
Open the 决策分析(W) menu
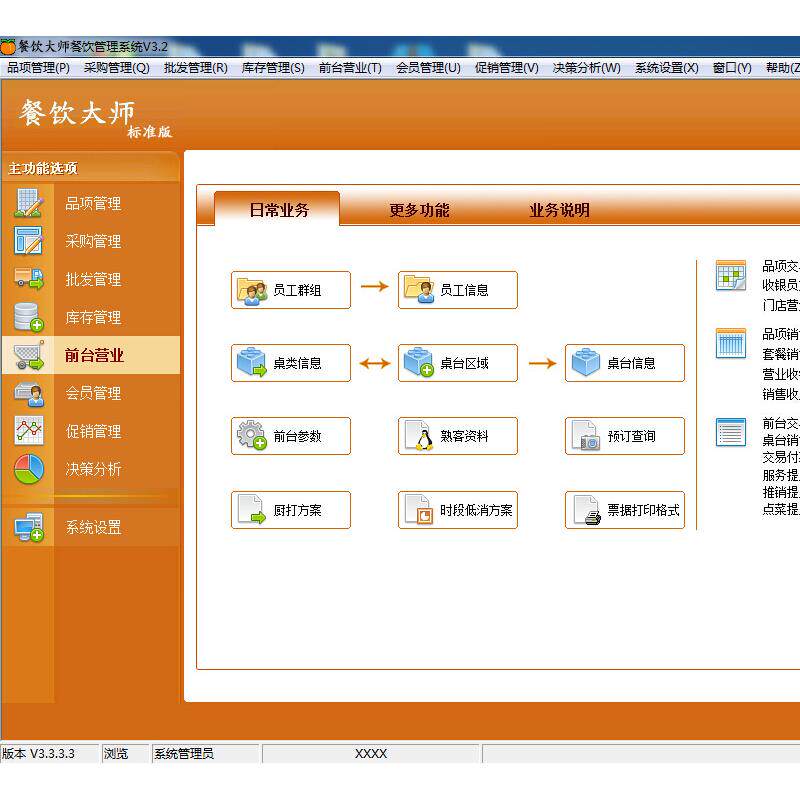coord(587,68)
